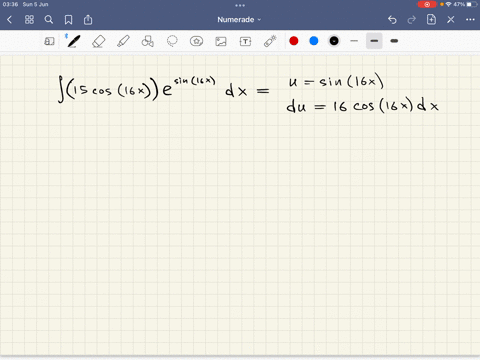Select the Eraser tool
The width and height of the screenshot is (480, 360).
(x=99, y=41)
